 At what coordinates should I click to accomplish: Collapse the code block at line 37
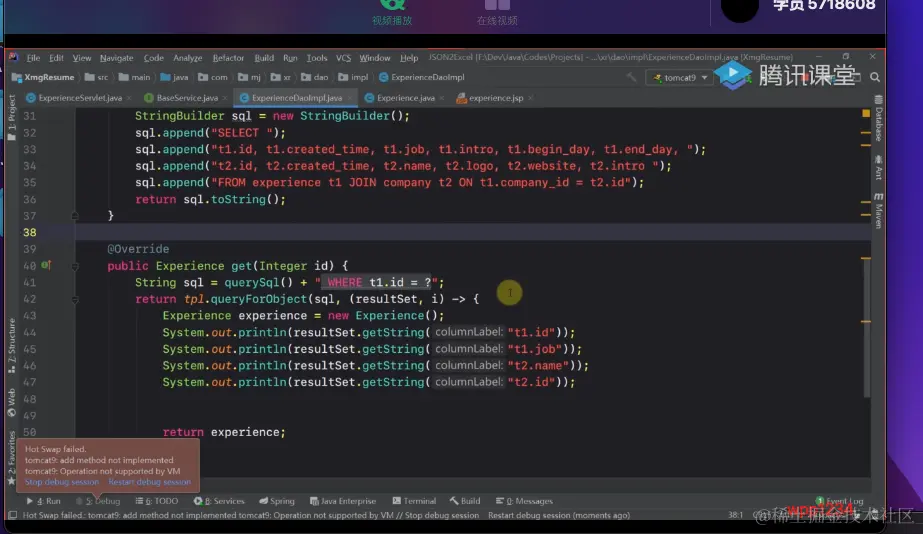75,216
